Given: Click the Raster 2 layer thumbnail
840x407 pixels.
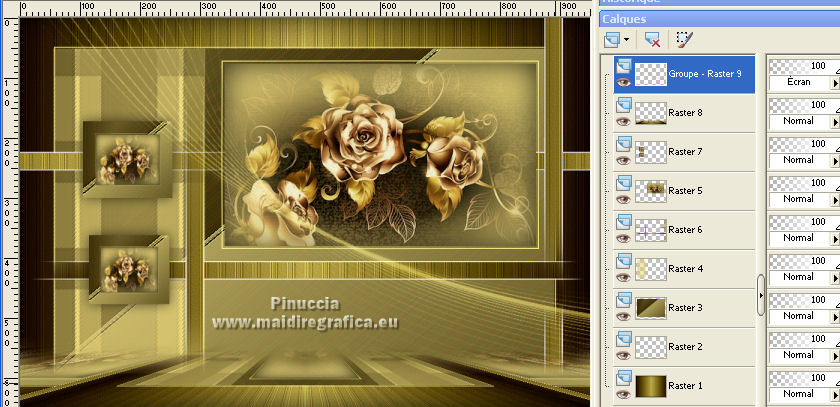Looking at the screenshot, I should 651,348.
